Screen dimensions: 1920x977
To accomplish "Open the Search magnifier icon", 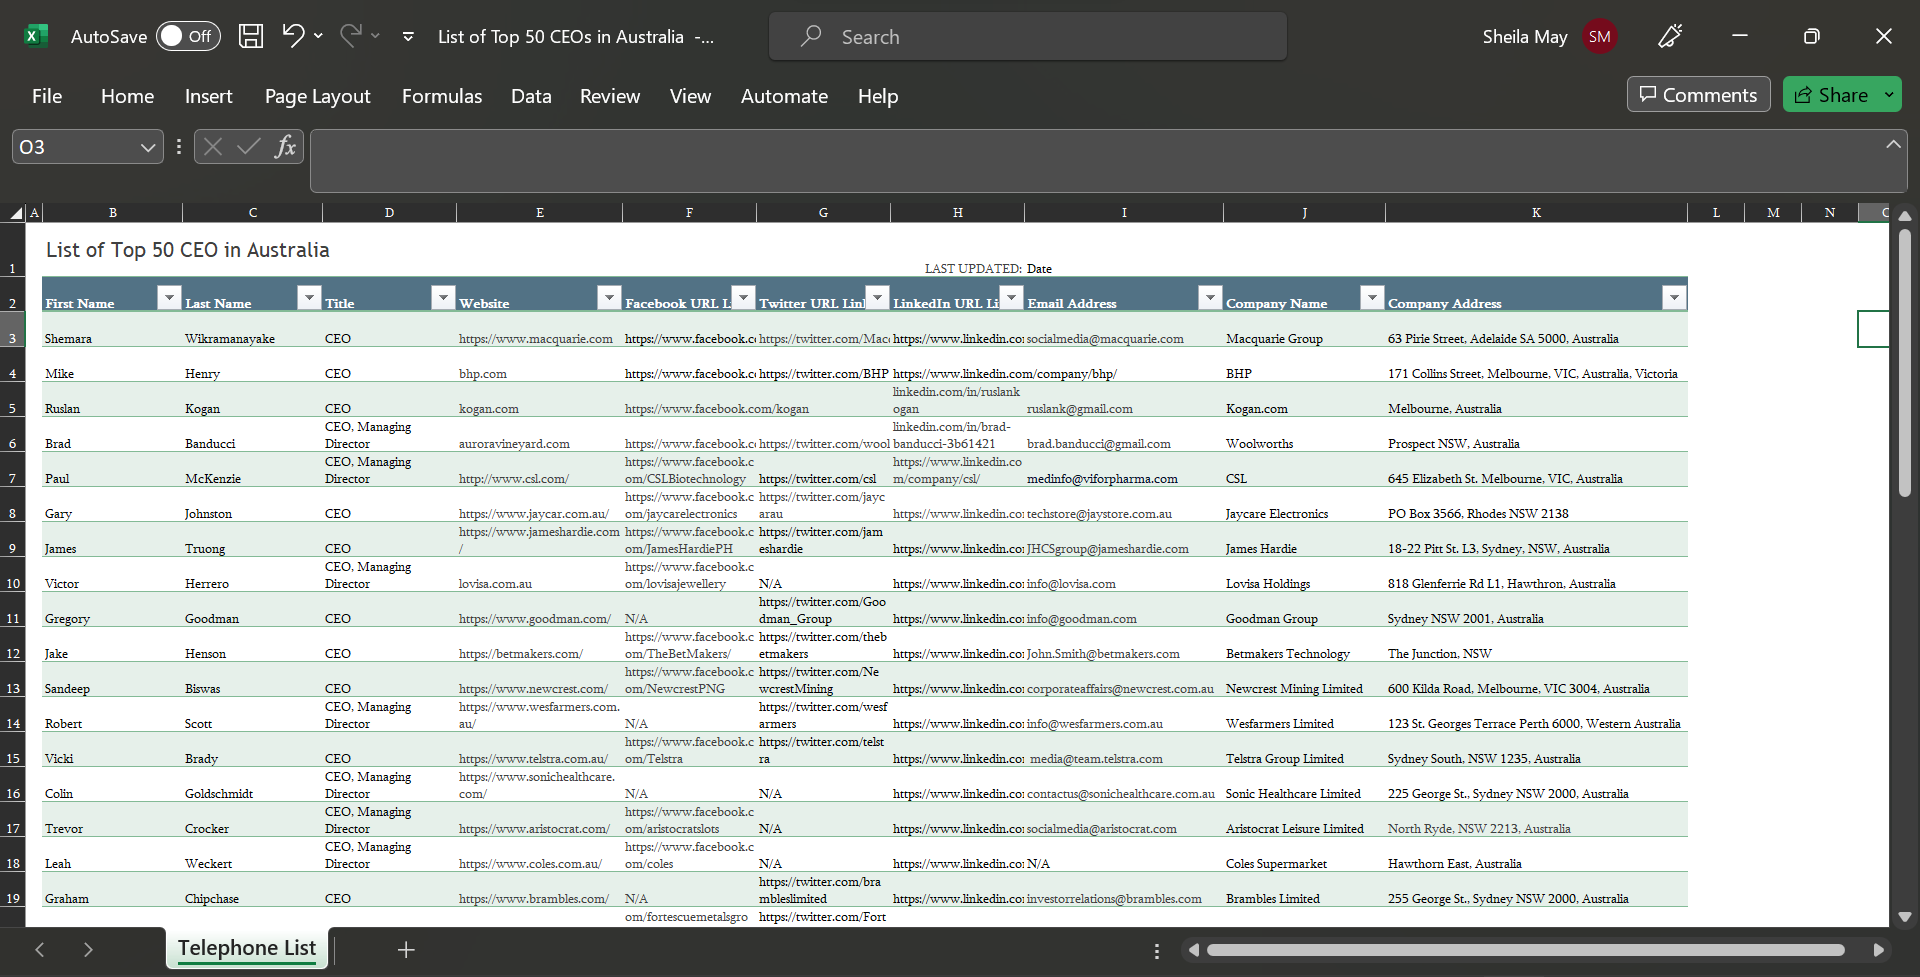I will click(811, 36).
